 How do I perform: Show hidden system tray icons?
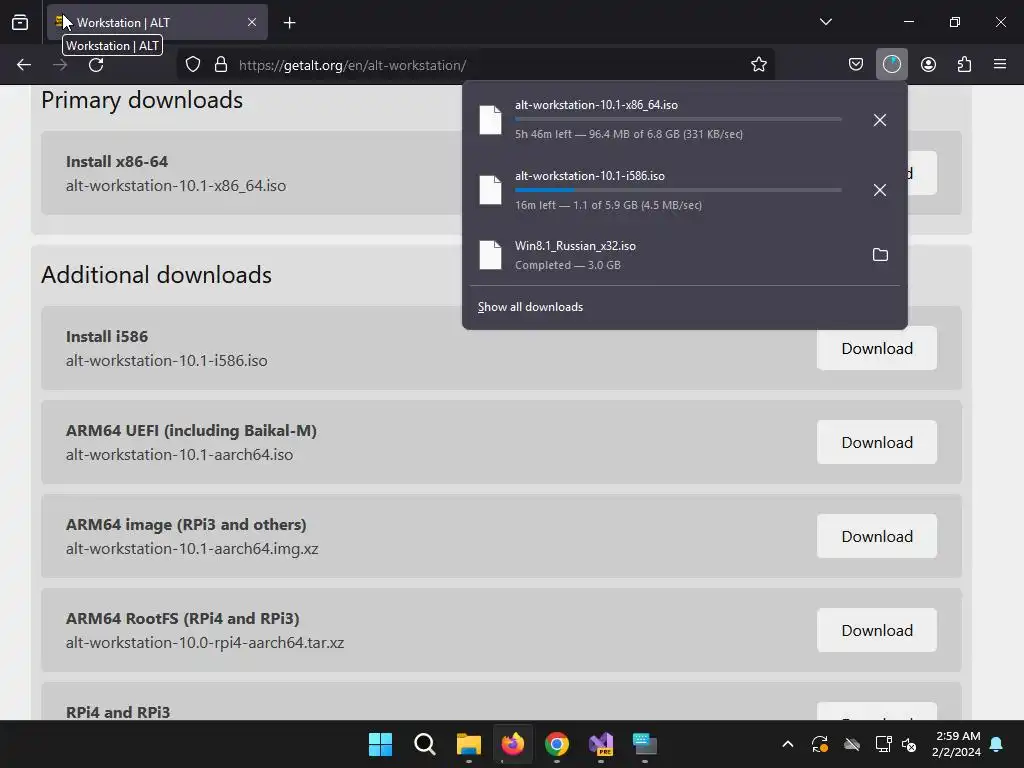point(788,744)
